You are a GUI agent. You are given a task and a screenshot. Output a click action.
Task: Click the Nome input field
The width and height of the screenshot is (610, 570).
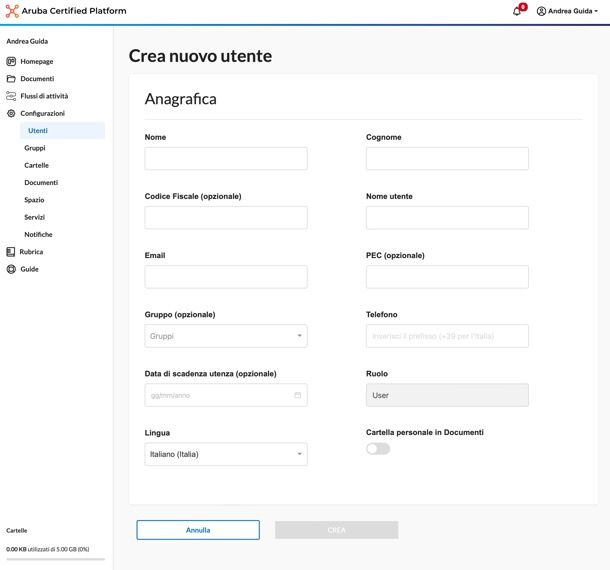point(226,158)
